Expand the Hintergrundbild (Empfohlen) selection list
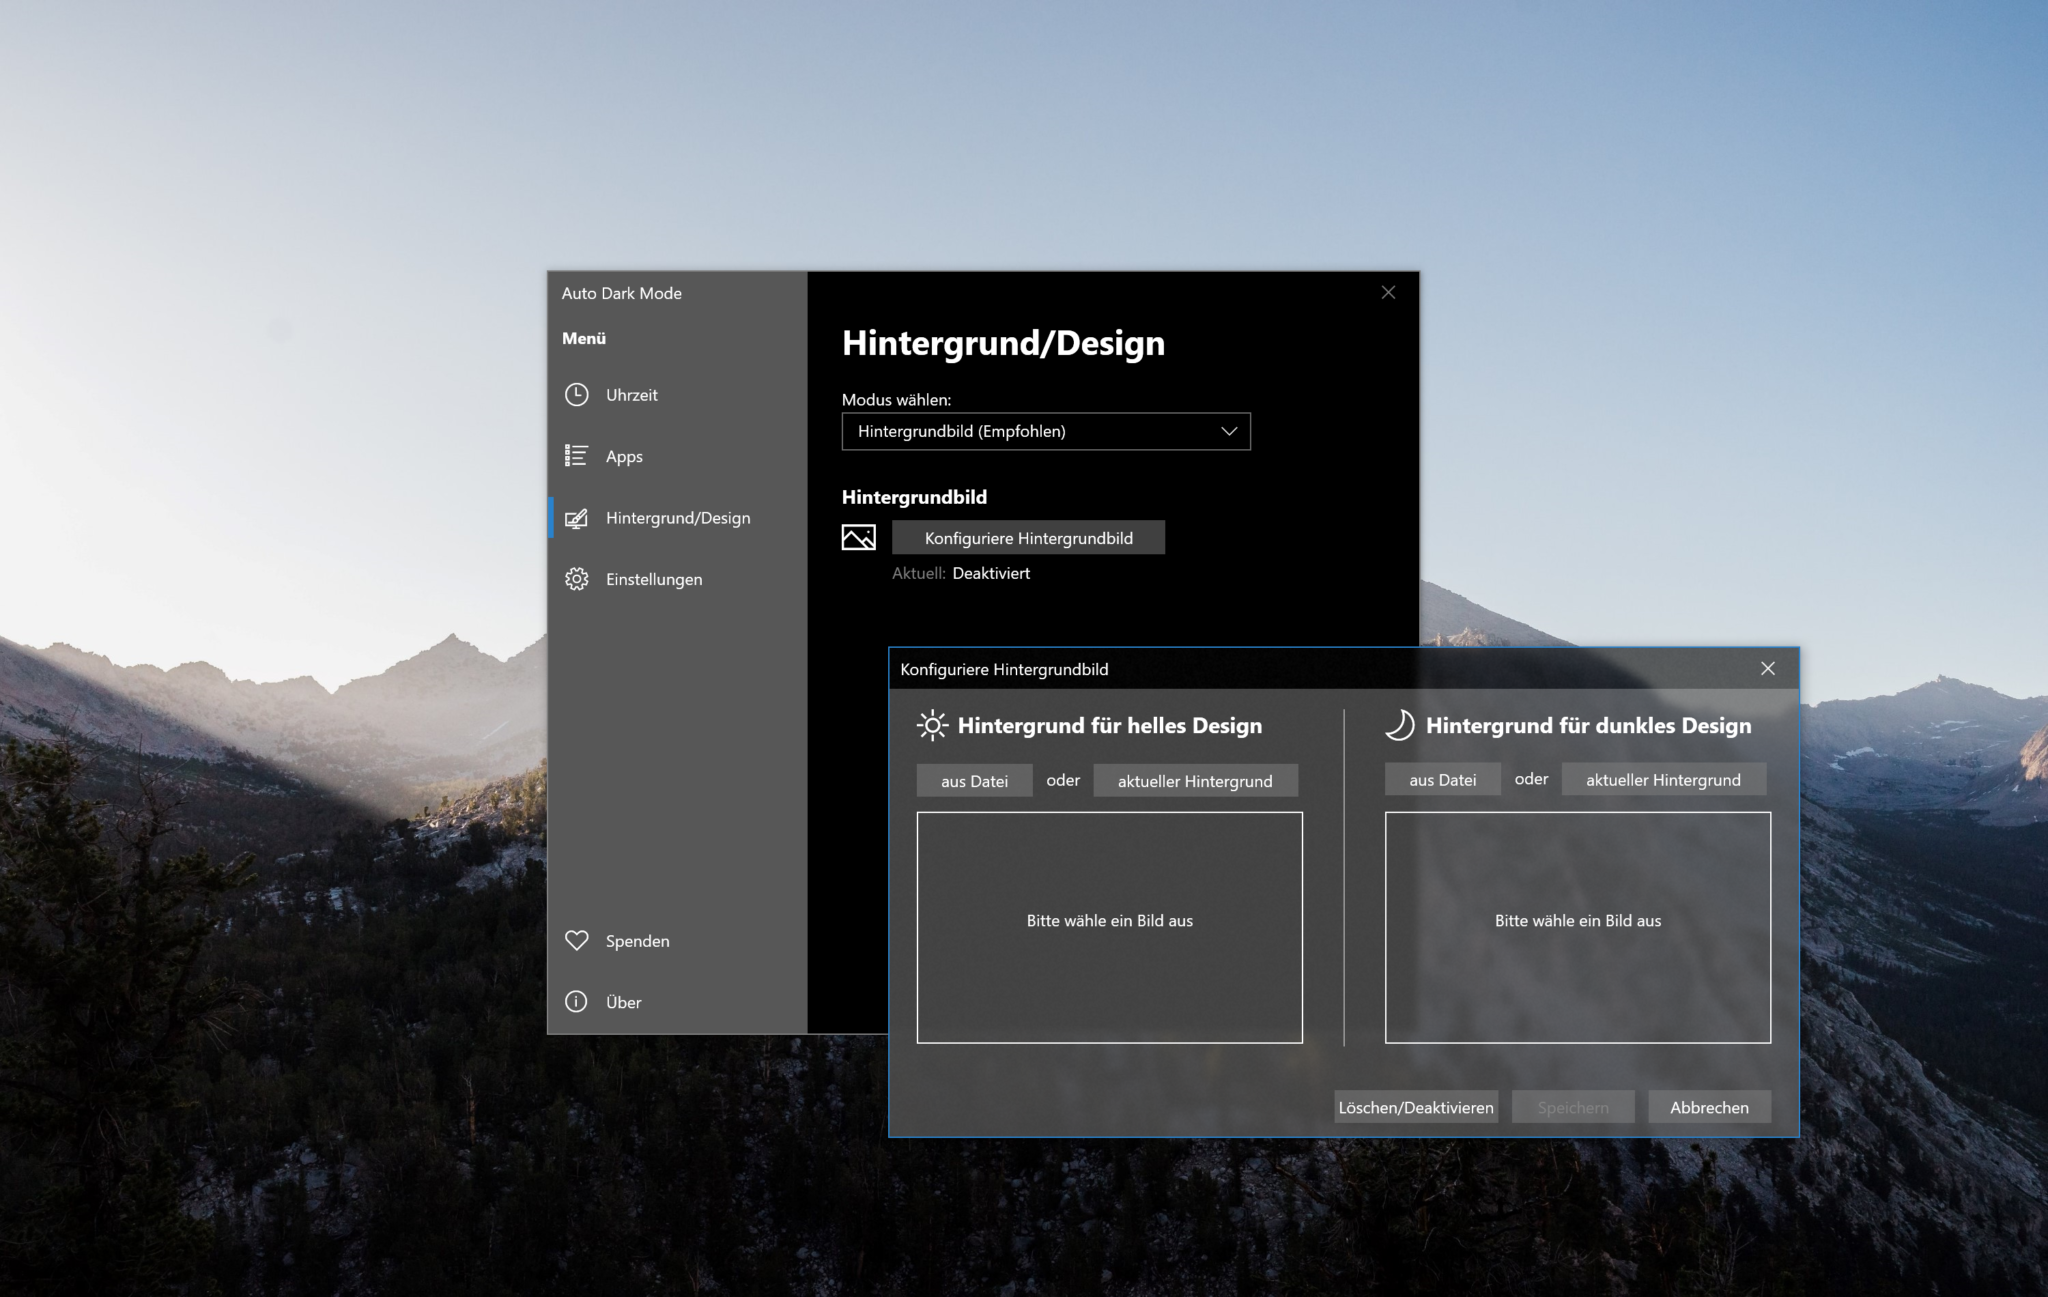The width and height of the screenshot is (2048, 1297). point(1045,431)
